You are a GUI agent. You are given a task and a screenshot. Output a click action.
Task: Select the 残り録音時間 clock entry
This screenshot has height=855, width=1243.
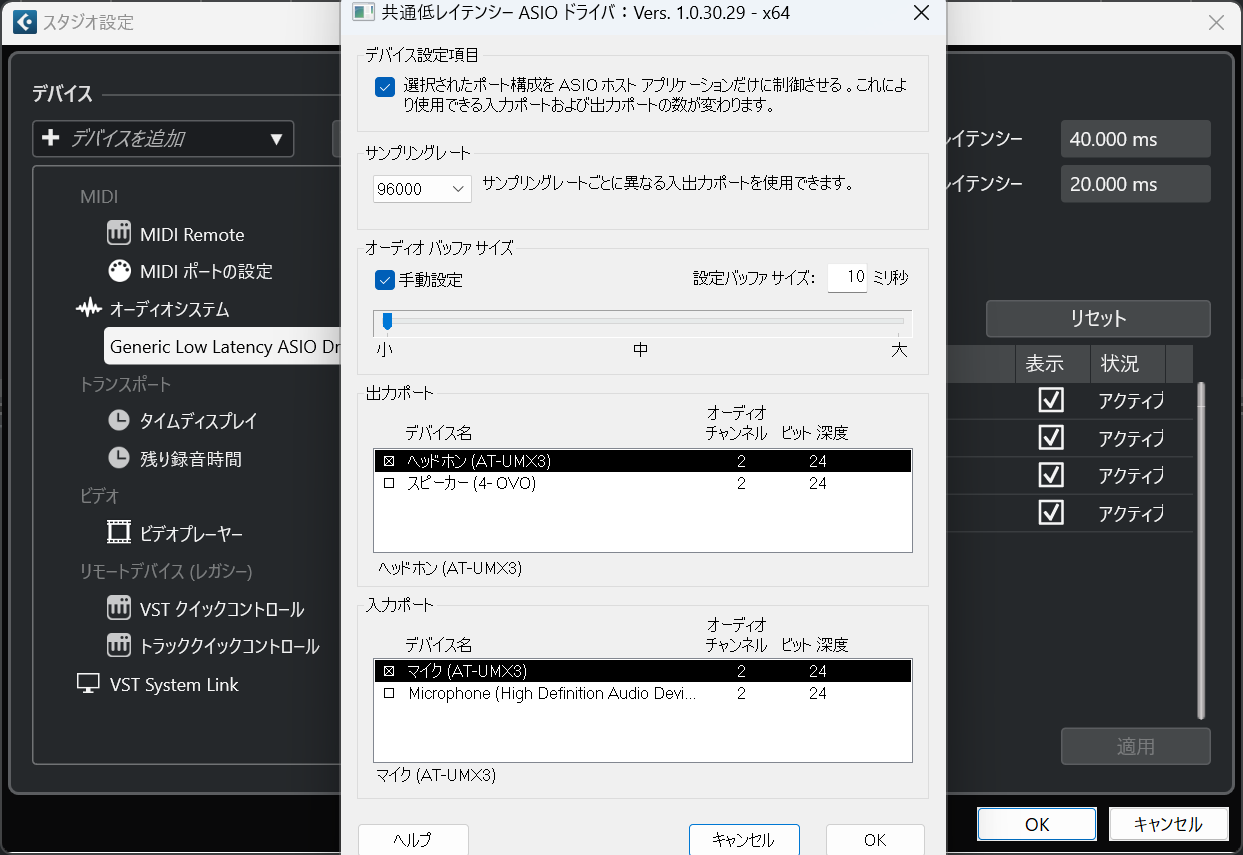(x=174, y=459)
